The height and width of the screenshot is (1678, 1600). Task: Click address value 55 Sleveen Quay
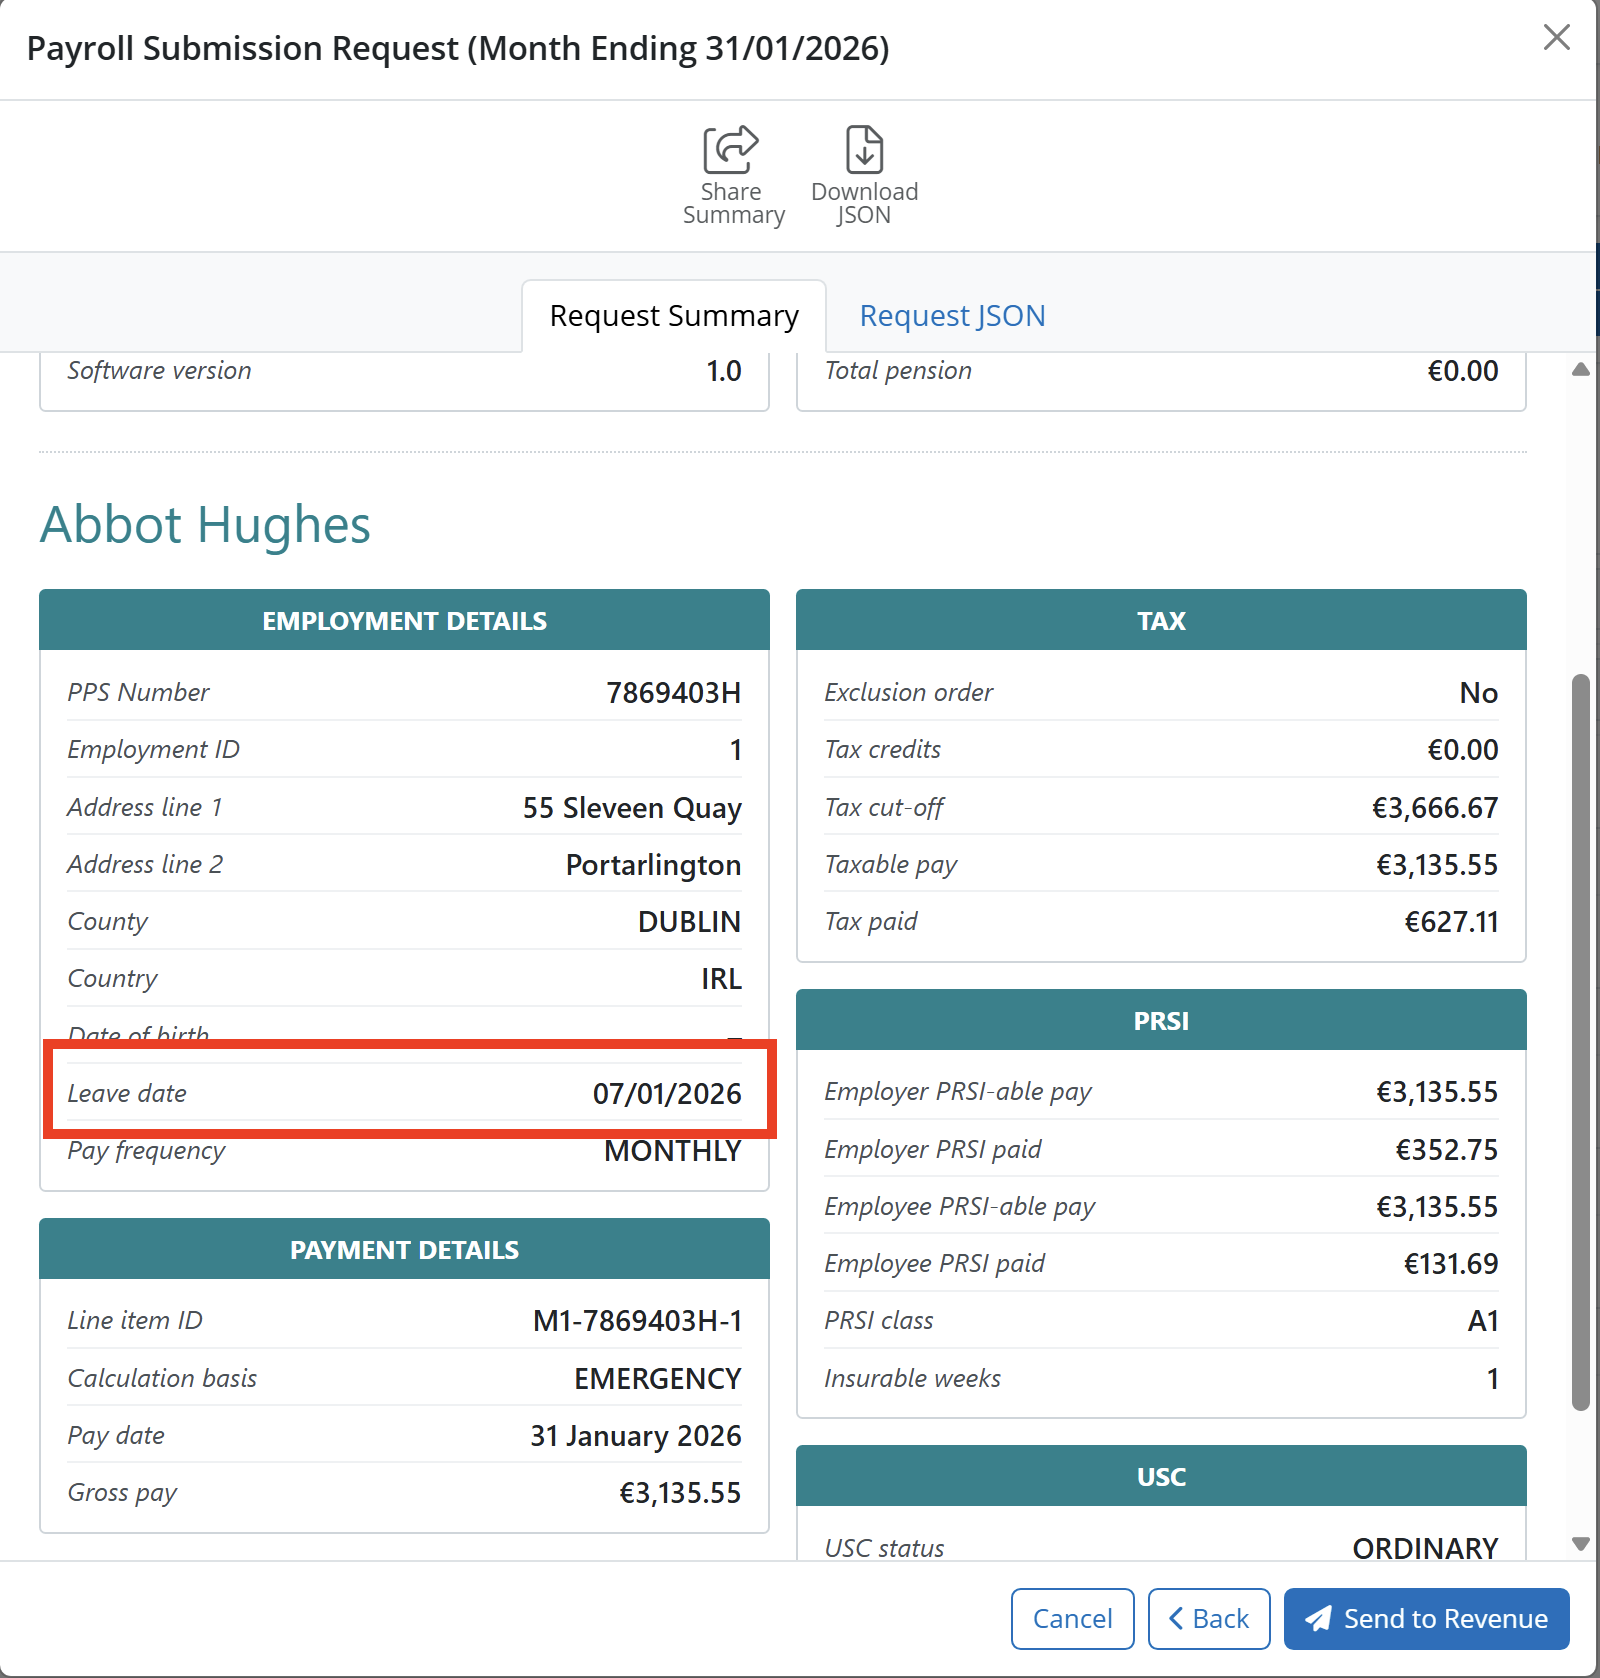click(x=632, y=807)
